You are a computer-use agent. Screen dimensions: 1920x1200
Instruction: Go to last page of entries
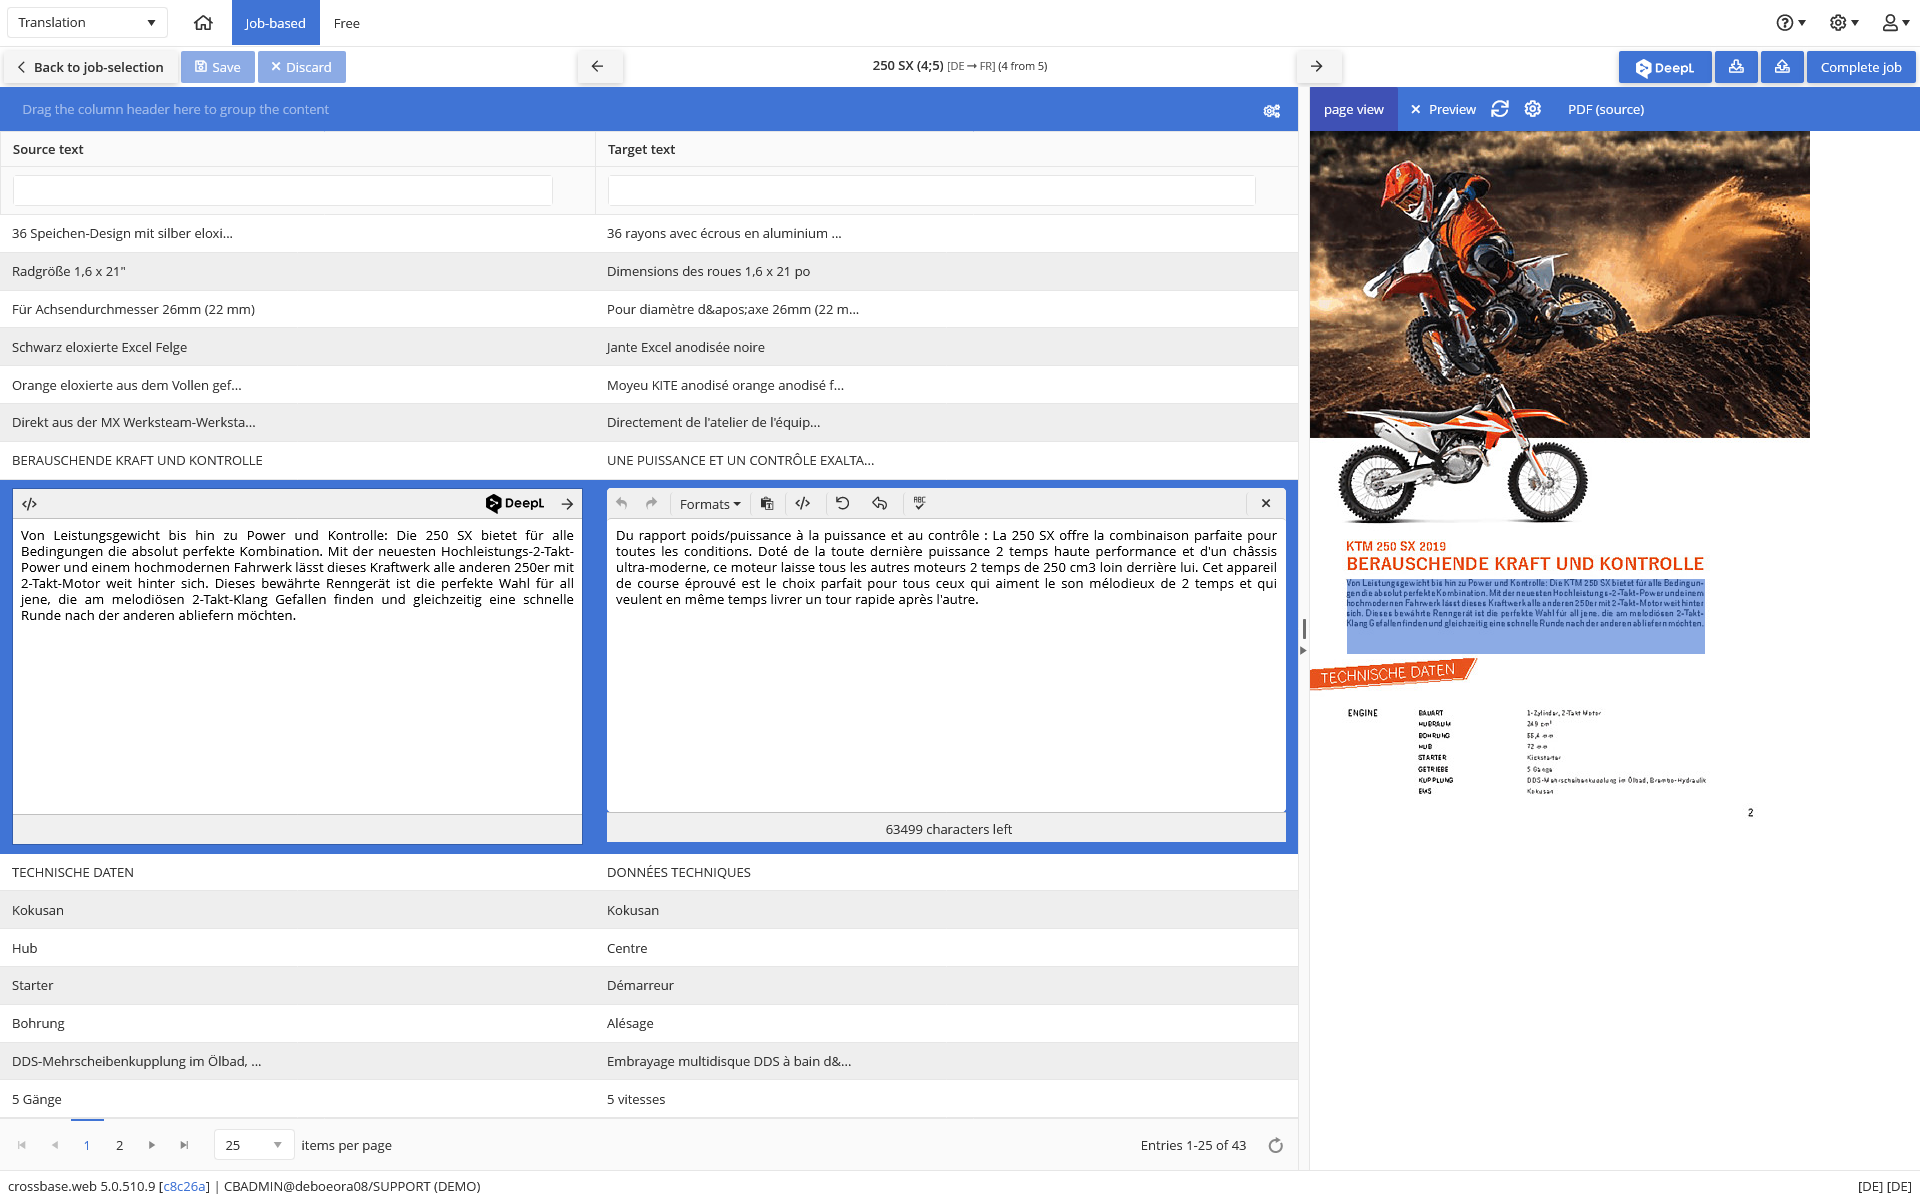(x=184, y=1145)
